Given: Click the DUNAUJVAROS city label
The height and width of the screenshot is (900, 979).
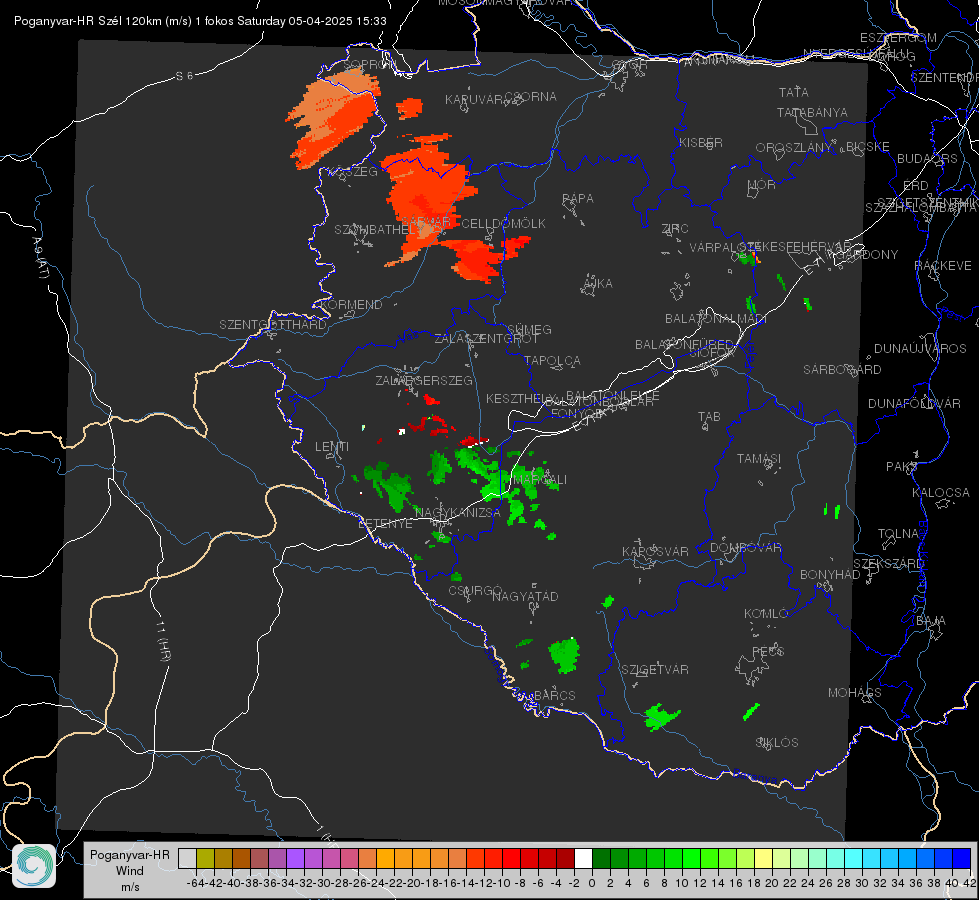Looking at the screenshot, I should pos(920,349).
